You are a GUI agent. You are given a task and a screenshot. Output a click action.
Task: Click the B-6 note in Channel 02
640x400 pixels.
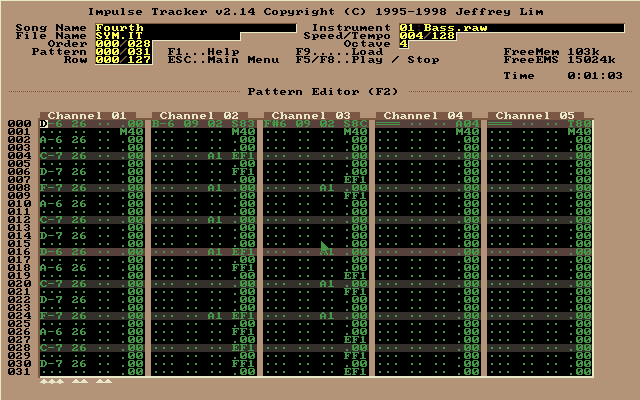(x=163, y=124)
